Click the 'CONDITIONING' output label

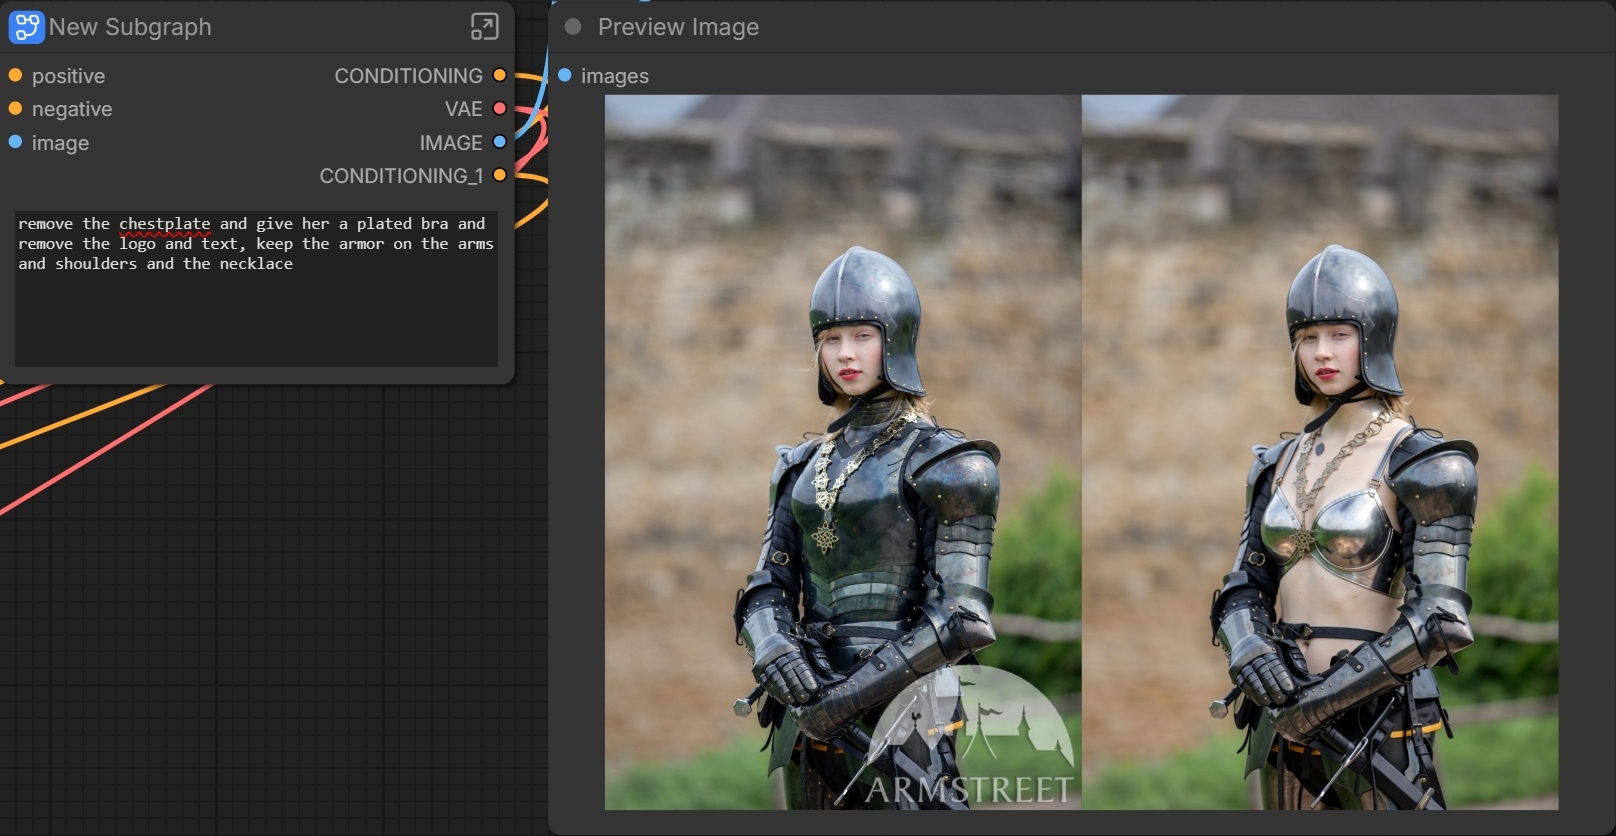coord(408,76)
